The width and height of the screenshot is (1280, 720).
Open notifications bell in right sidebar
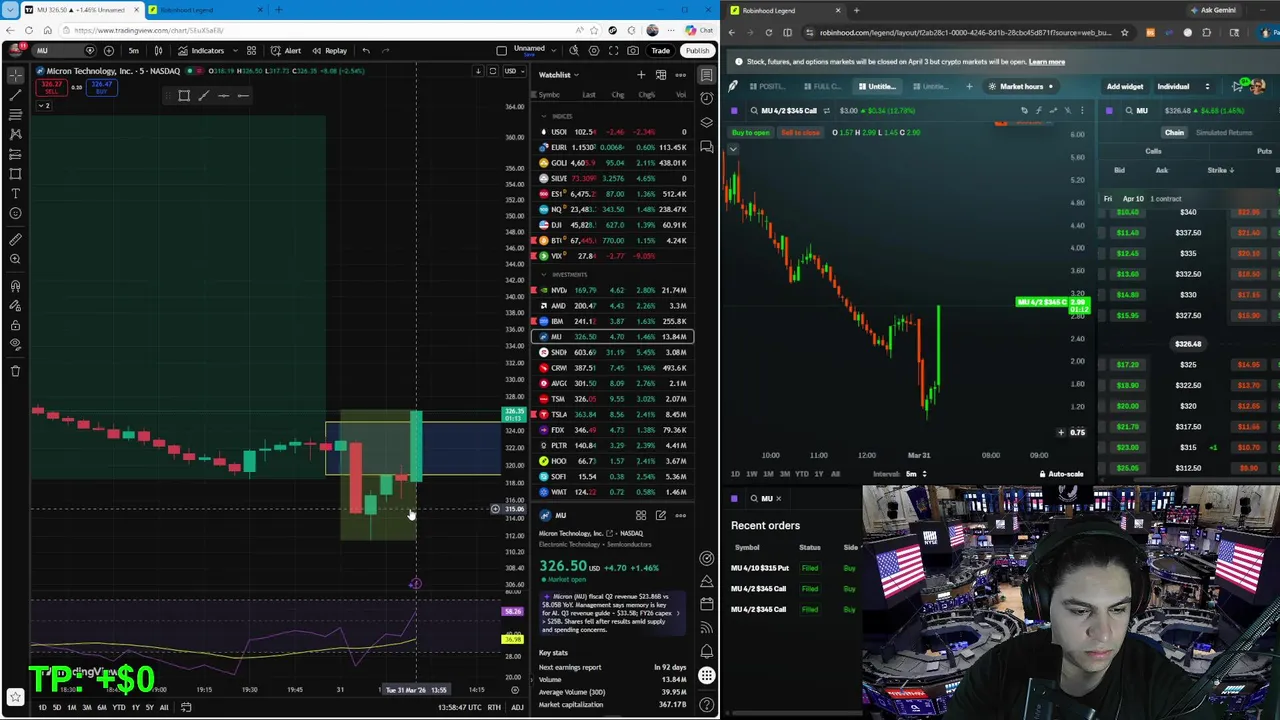pos(707,651)
